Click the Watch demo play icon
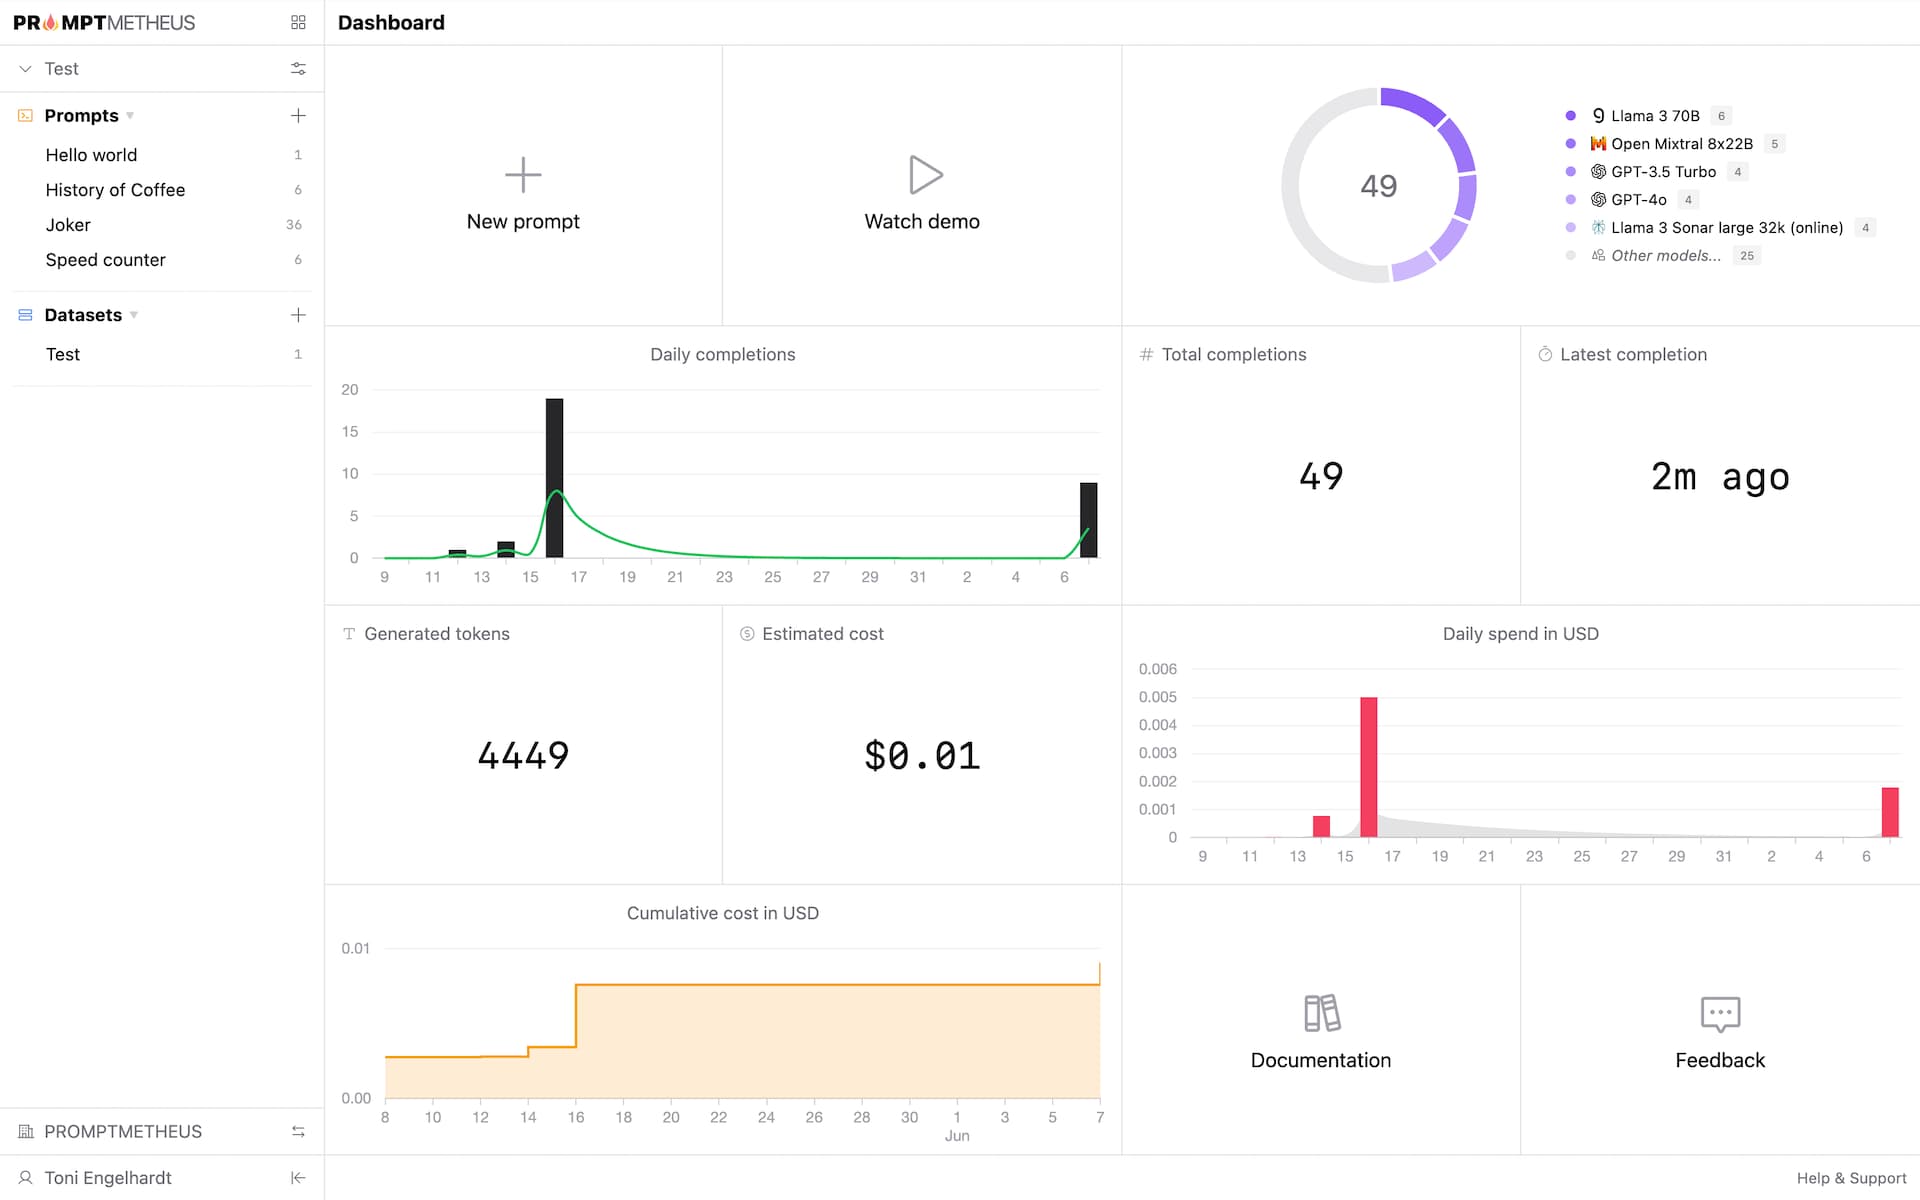This screenshot has height=1200, width=1920. (x=922, y=174)
